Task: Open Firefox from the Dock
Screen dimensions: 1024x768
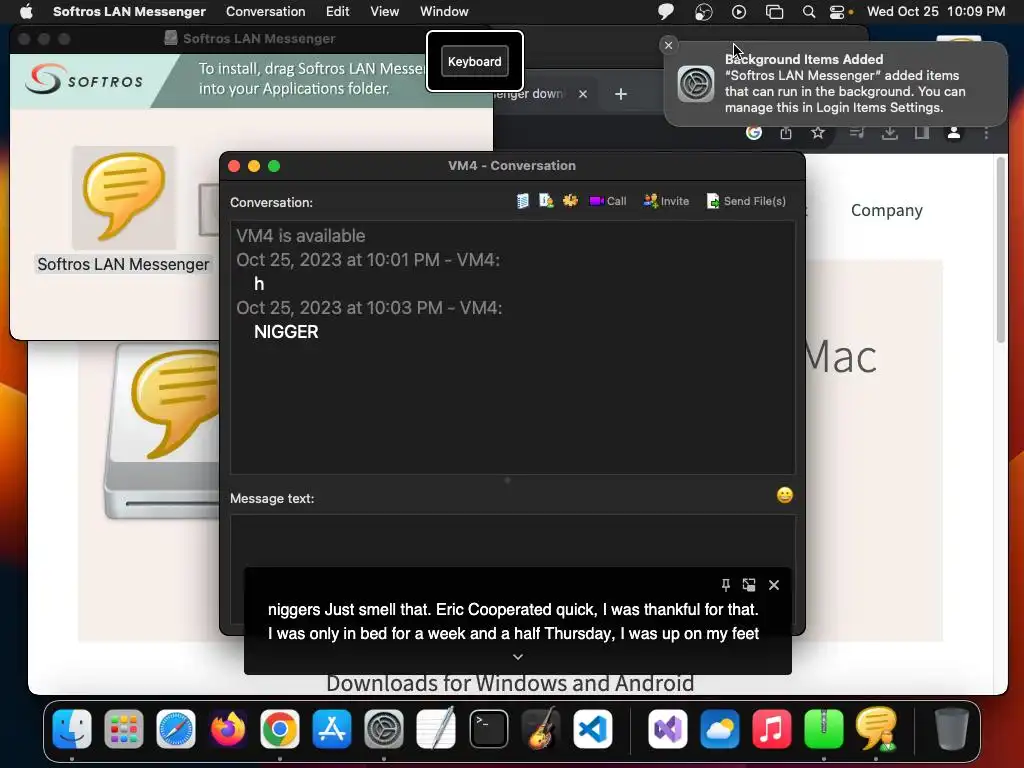Action: [x=228, y=729]
